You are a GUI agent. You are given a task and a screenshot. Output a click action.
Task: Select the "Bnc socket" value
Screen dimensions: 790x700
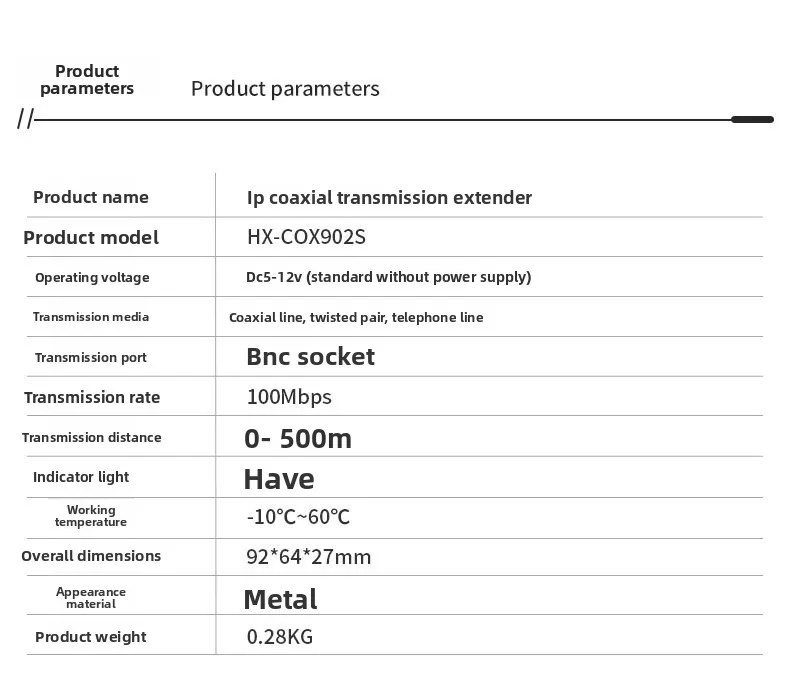click(310, 357)
